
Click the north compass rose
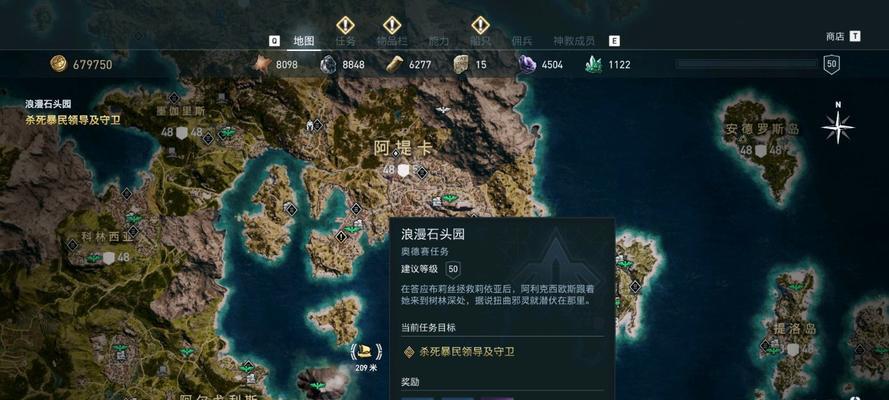pos(838,126)
